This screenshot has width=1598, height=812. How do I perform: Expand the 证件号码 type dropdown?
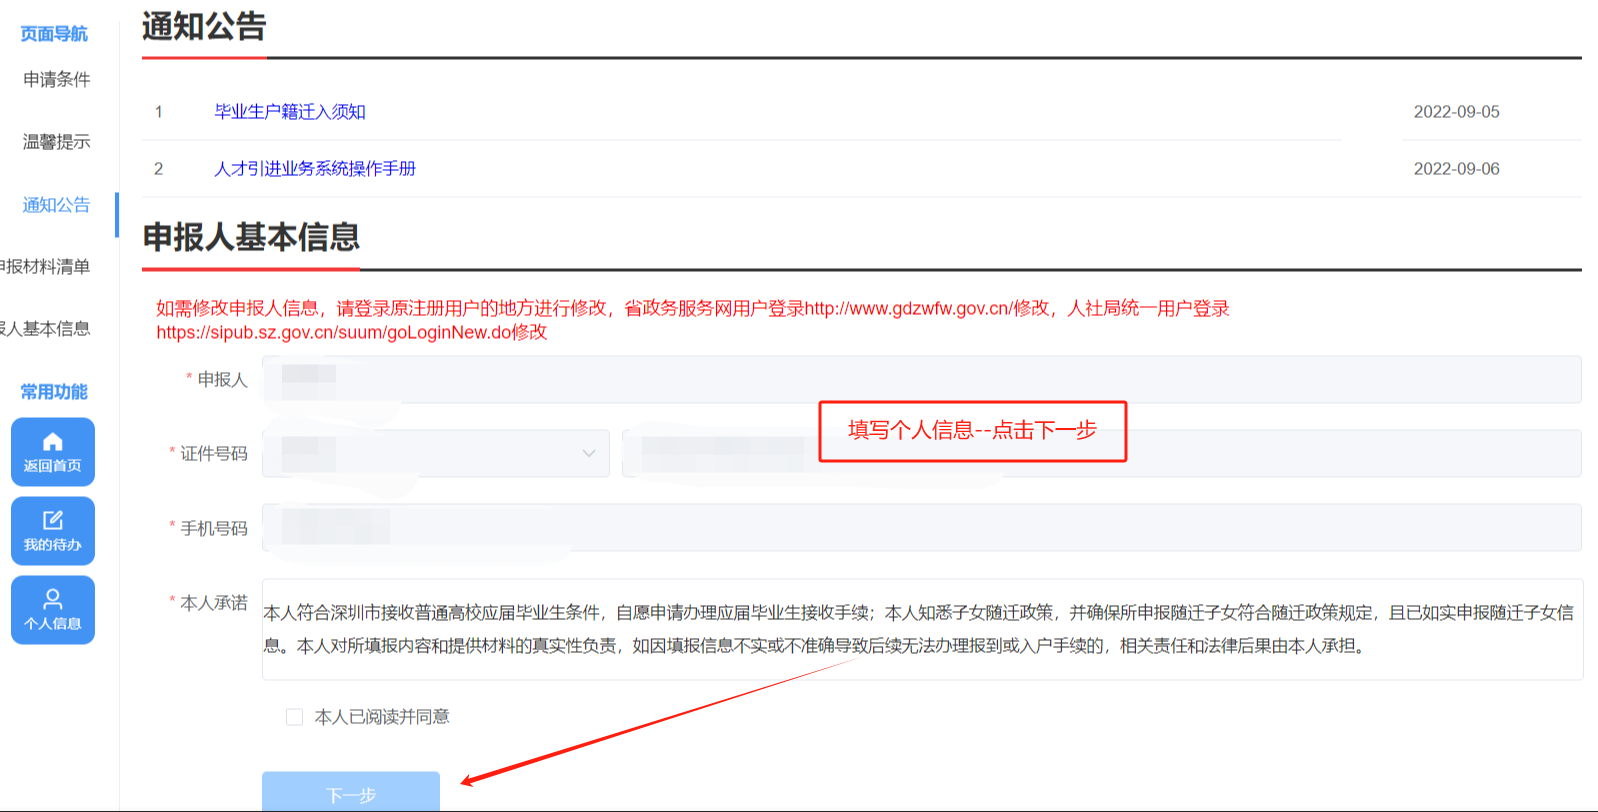[436, 453]
